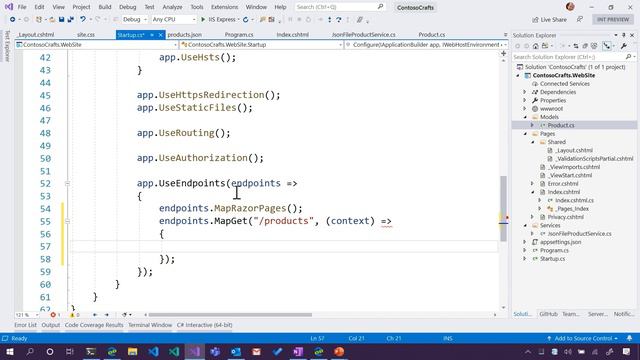
Task: Open OneNote from the taskbar
Action: 298,351
